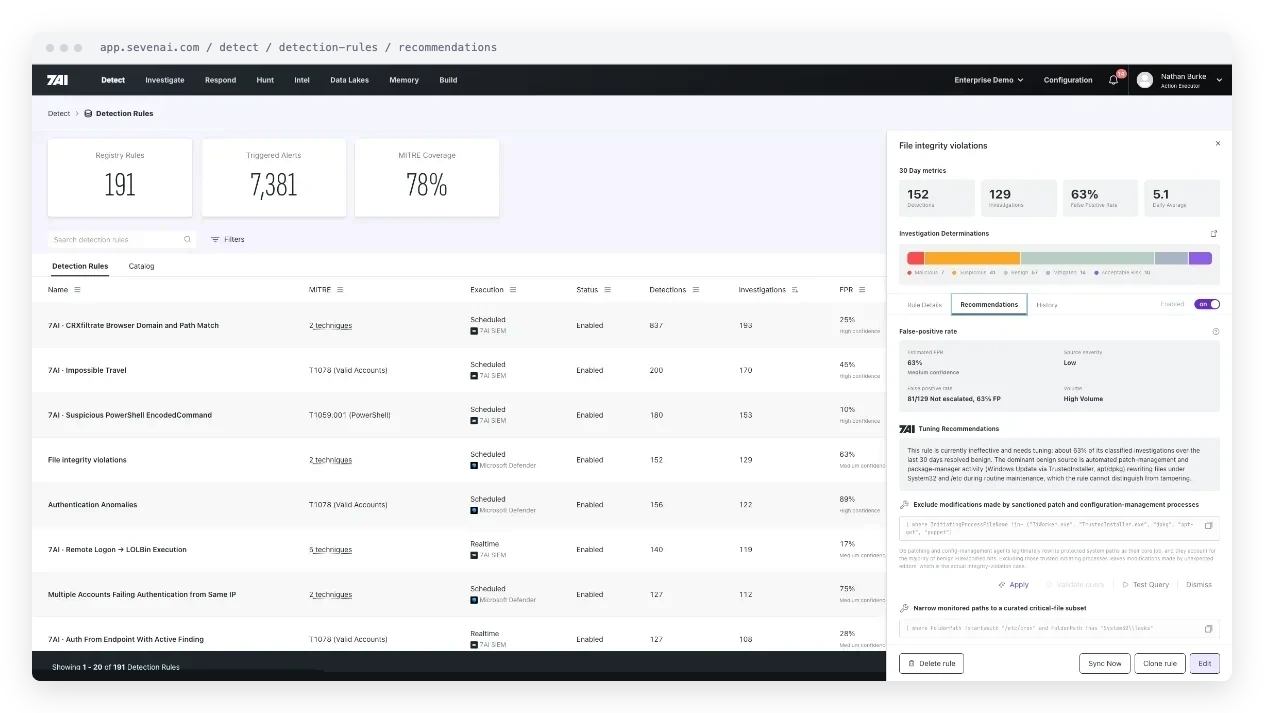
Task: Open FPR column menu icon
Action: coord(863,290)
